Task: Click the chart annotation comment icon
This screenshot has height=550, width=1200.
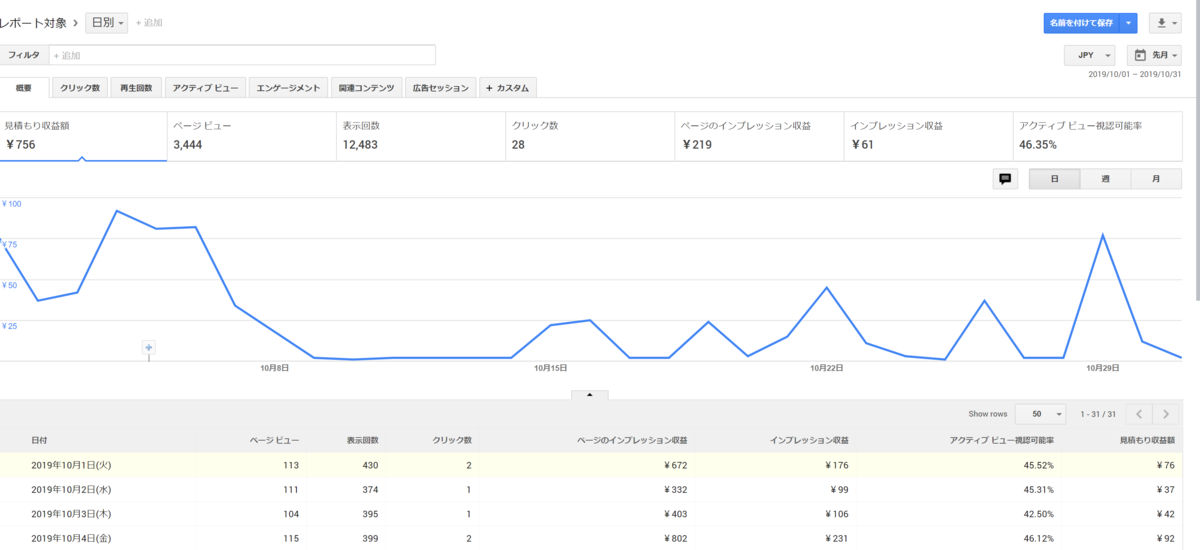Action: [1005, 179]
